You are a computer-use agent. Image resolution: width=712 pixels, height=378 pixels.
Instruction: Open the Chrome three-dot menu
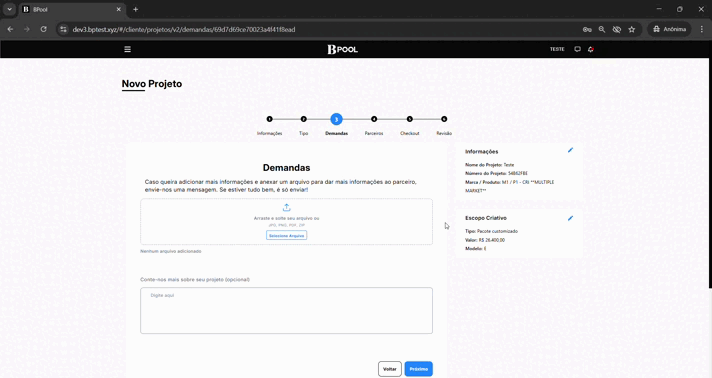click(x=702, y=29)
